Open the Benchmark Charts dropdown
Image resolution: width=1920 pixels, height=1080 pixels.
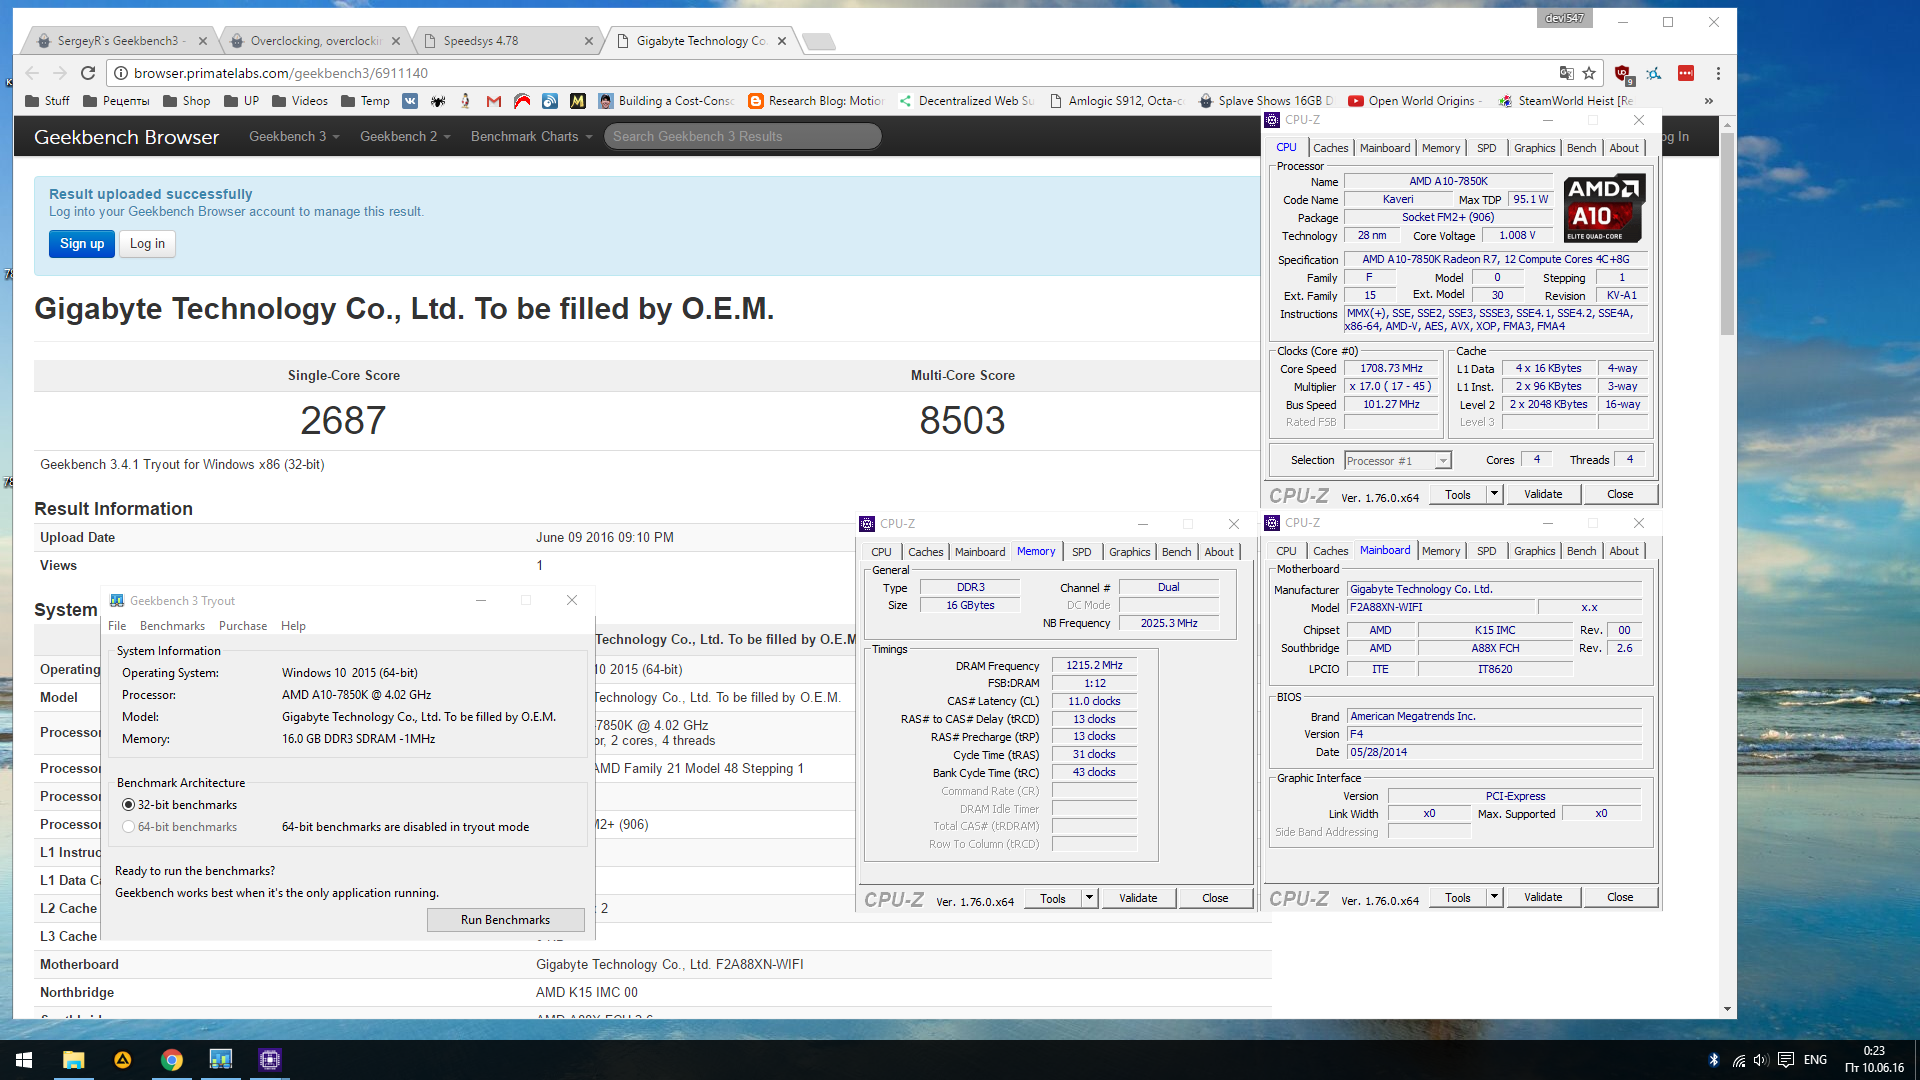[531, 137]
